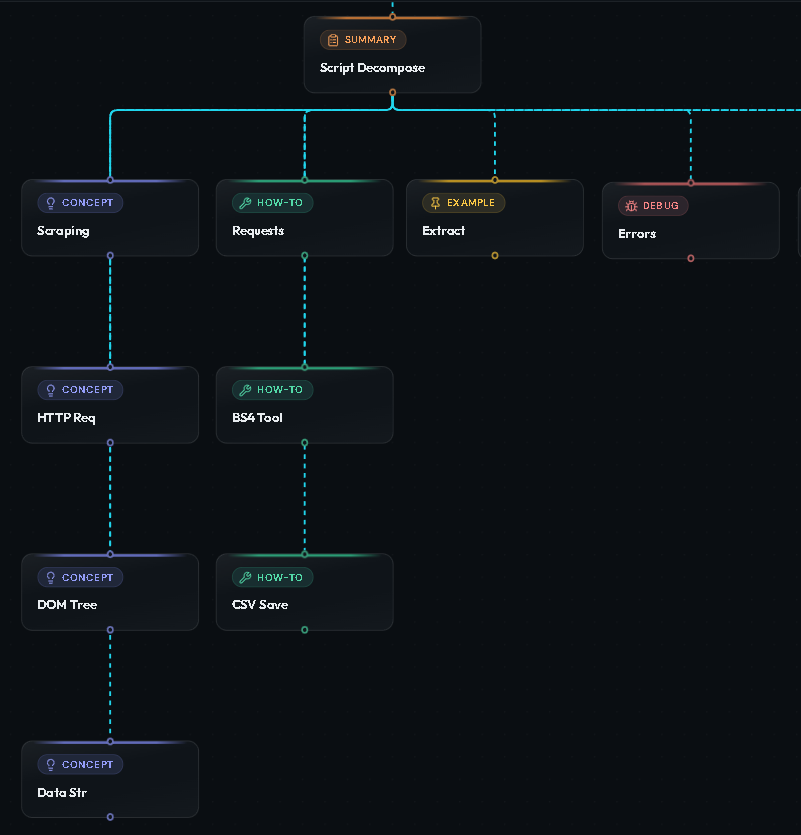Click the Scraping node title

63,231
